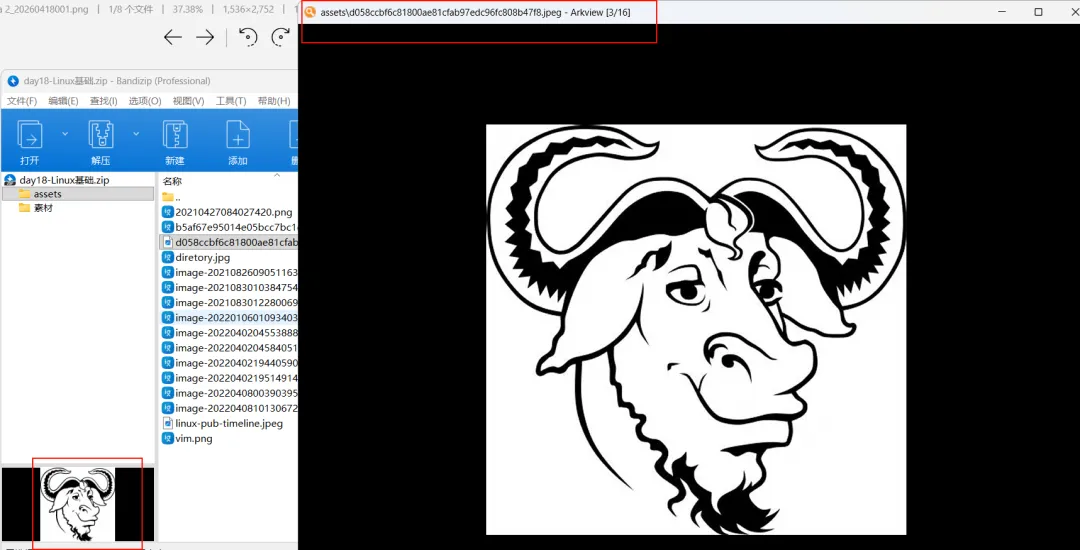
Task: Select the assets folder in tree
Action: coord(48,194)
